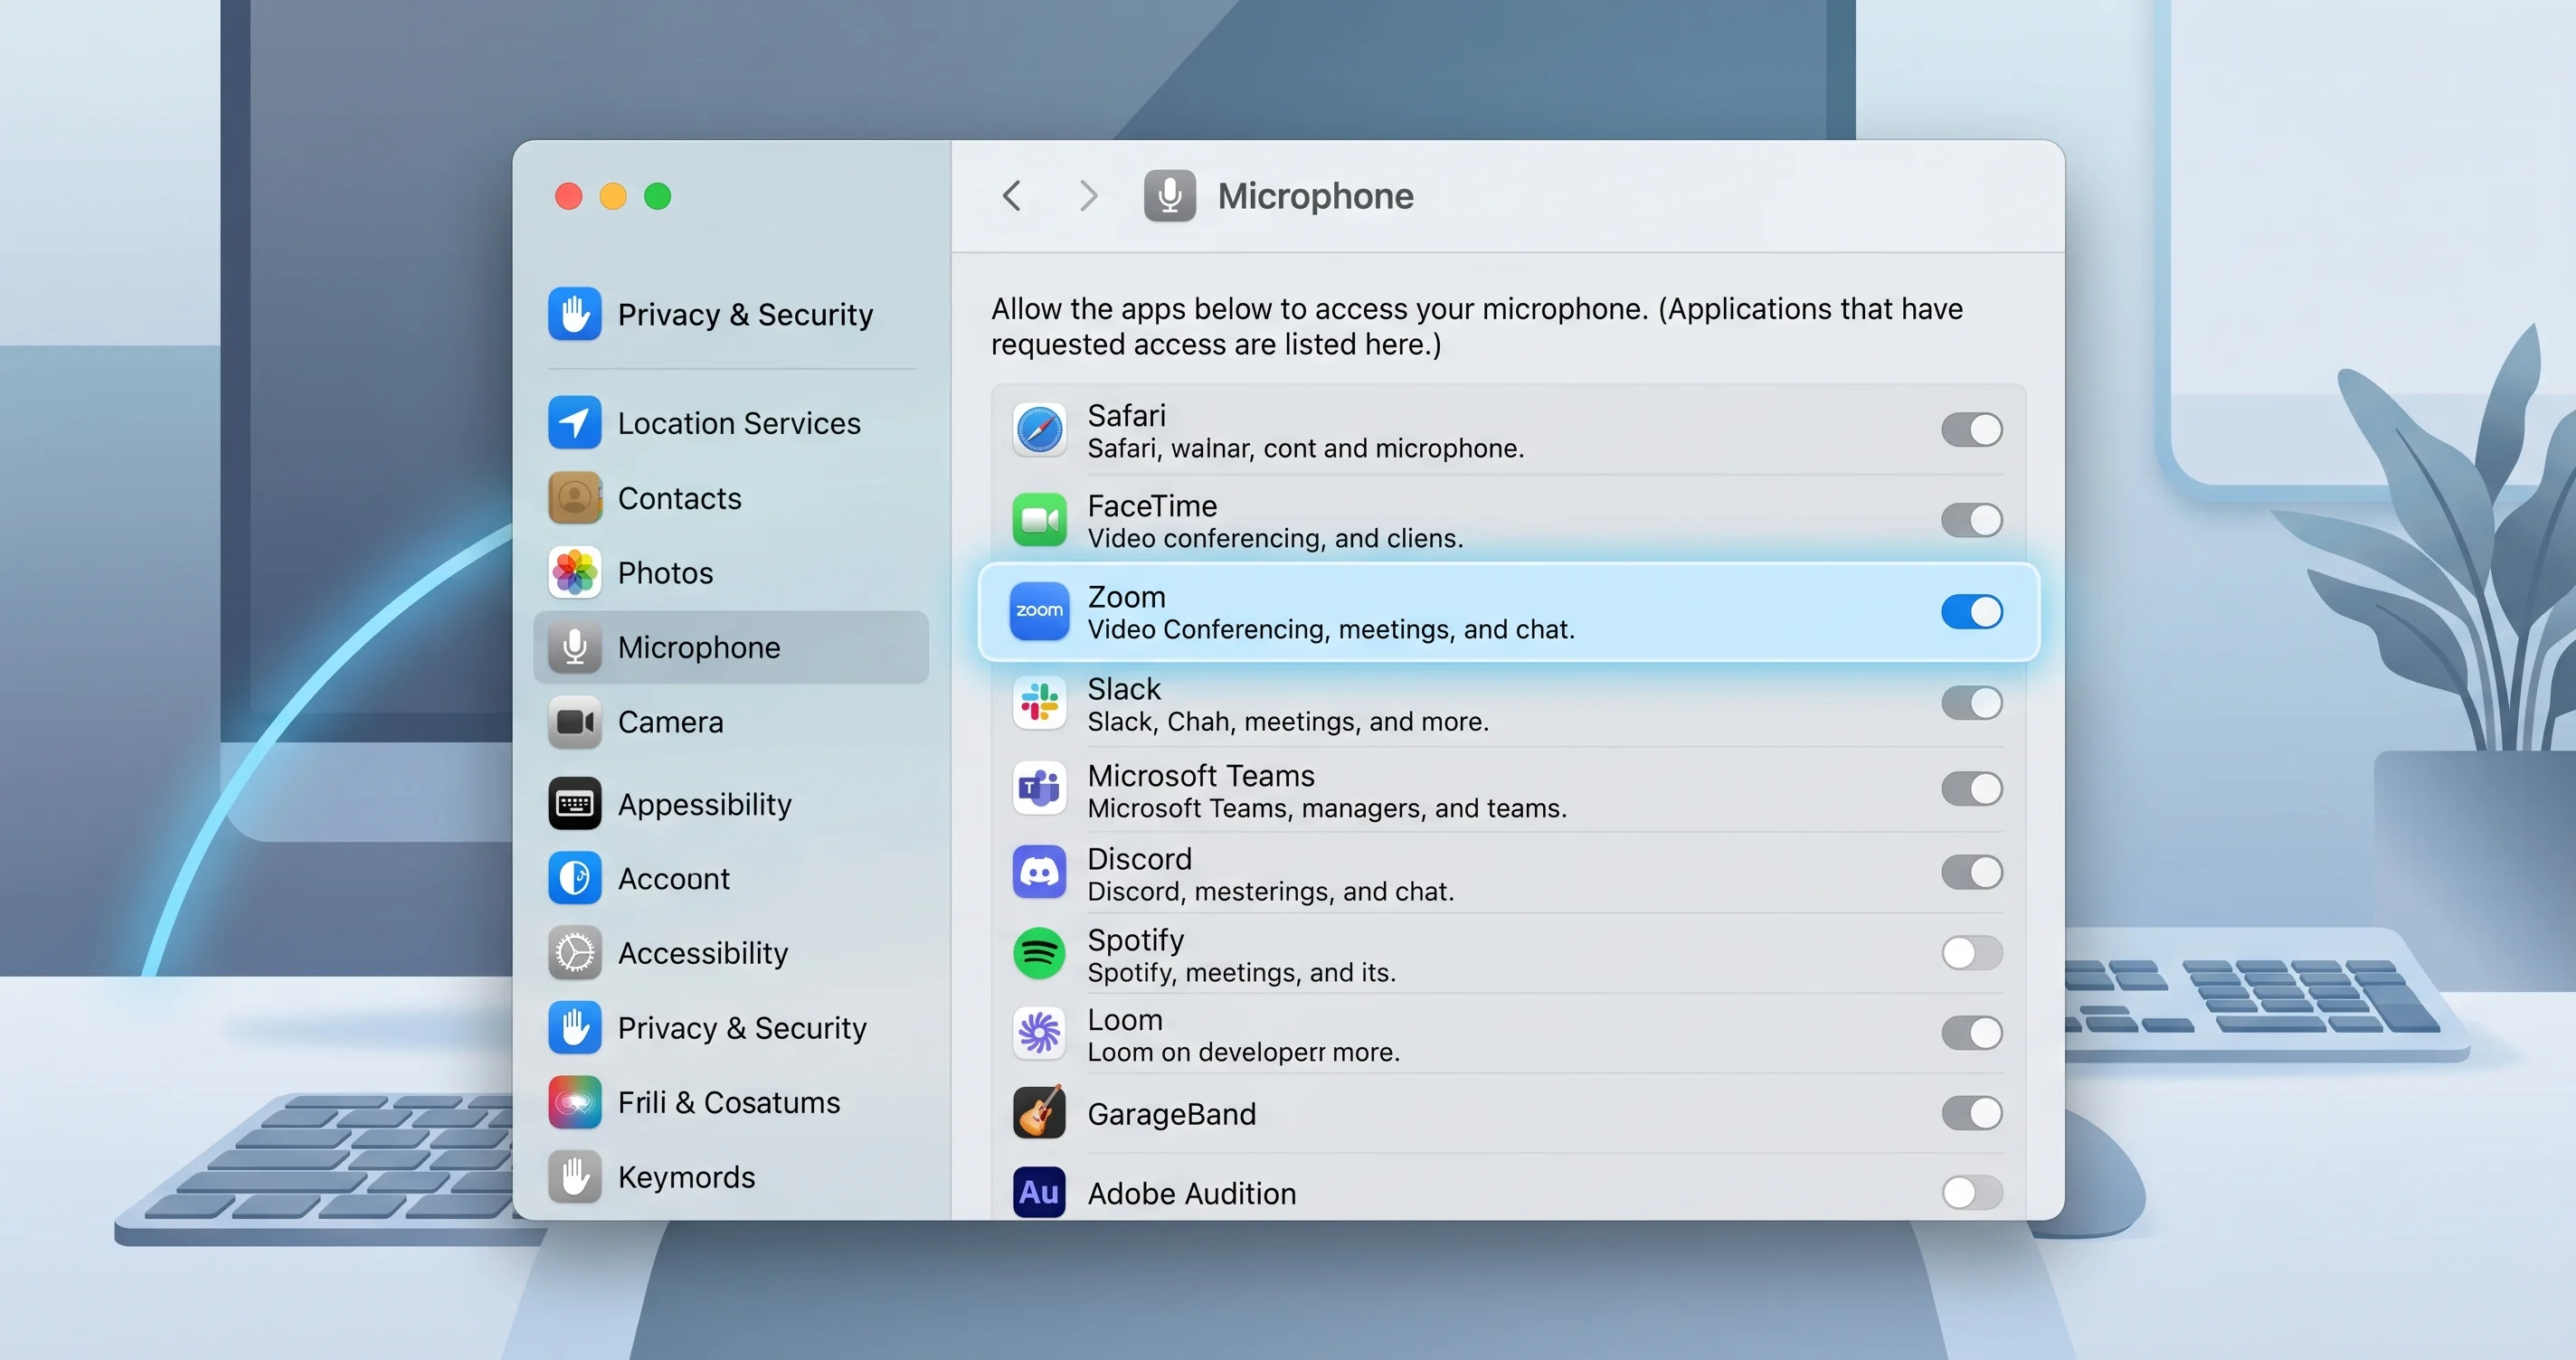The height and width of the screenshot is (1360, 2576).
Task: Select Microphone in the sidebar
Action: coord(731,647)
